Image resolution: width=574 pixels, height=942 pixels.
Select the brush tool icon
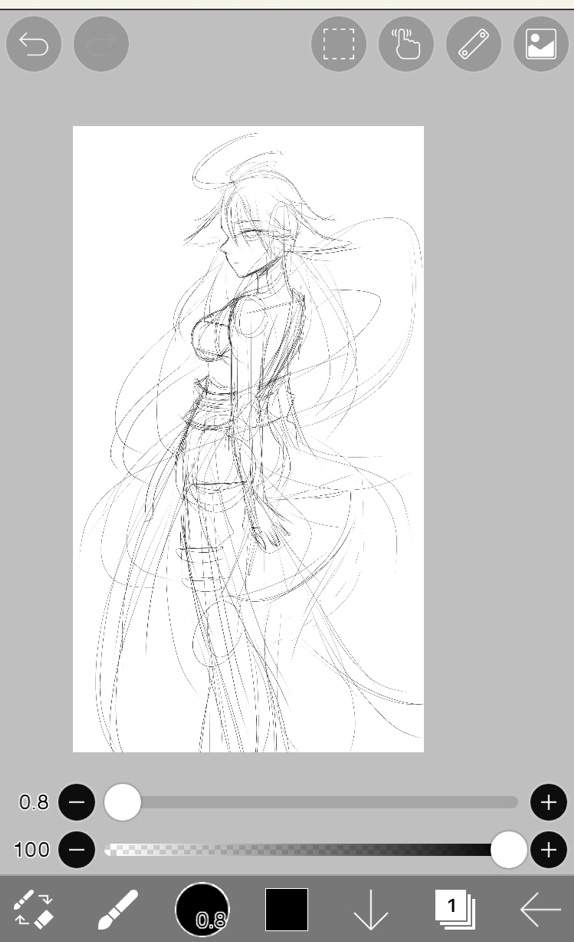pos(118,909)
